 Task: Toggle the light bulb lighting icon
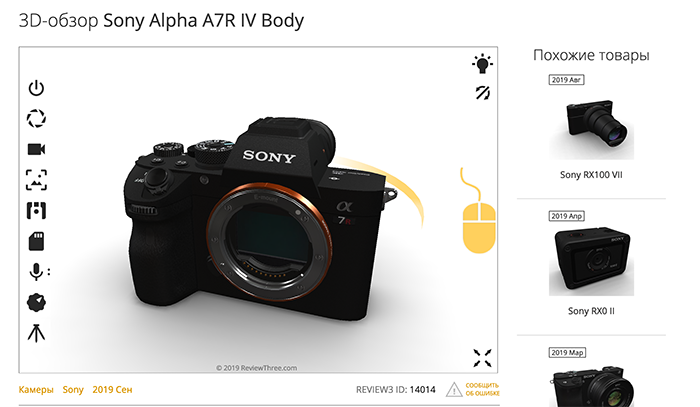pos(482,63)
